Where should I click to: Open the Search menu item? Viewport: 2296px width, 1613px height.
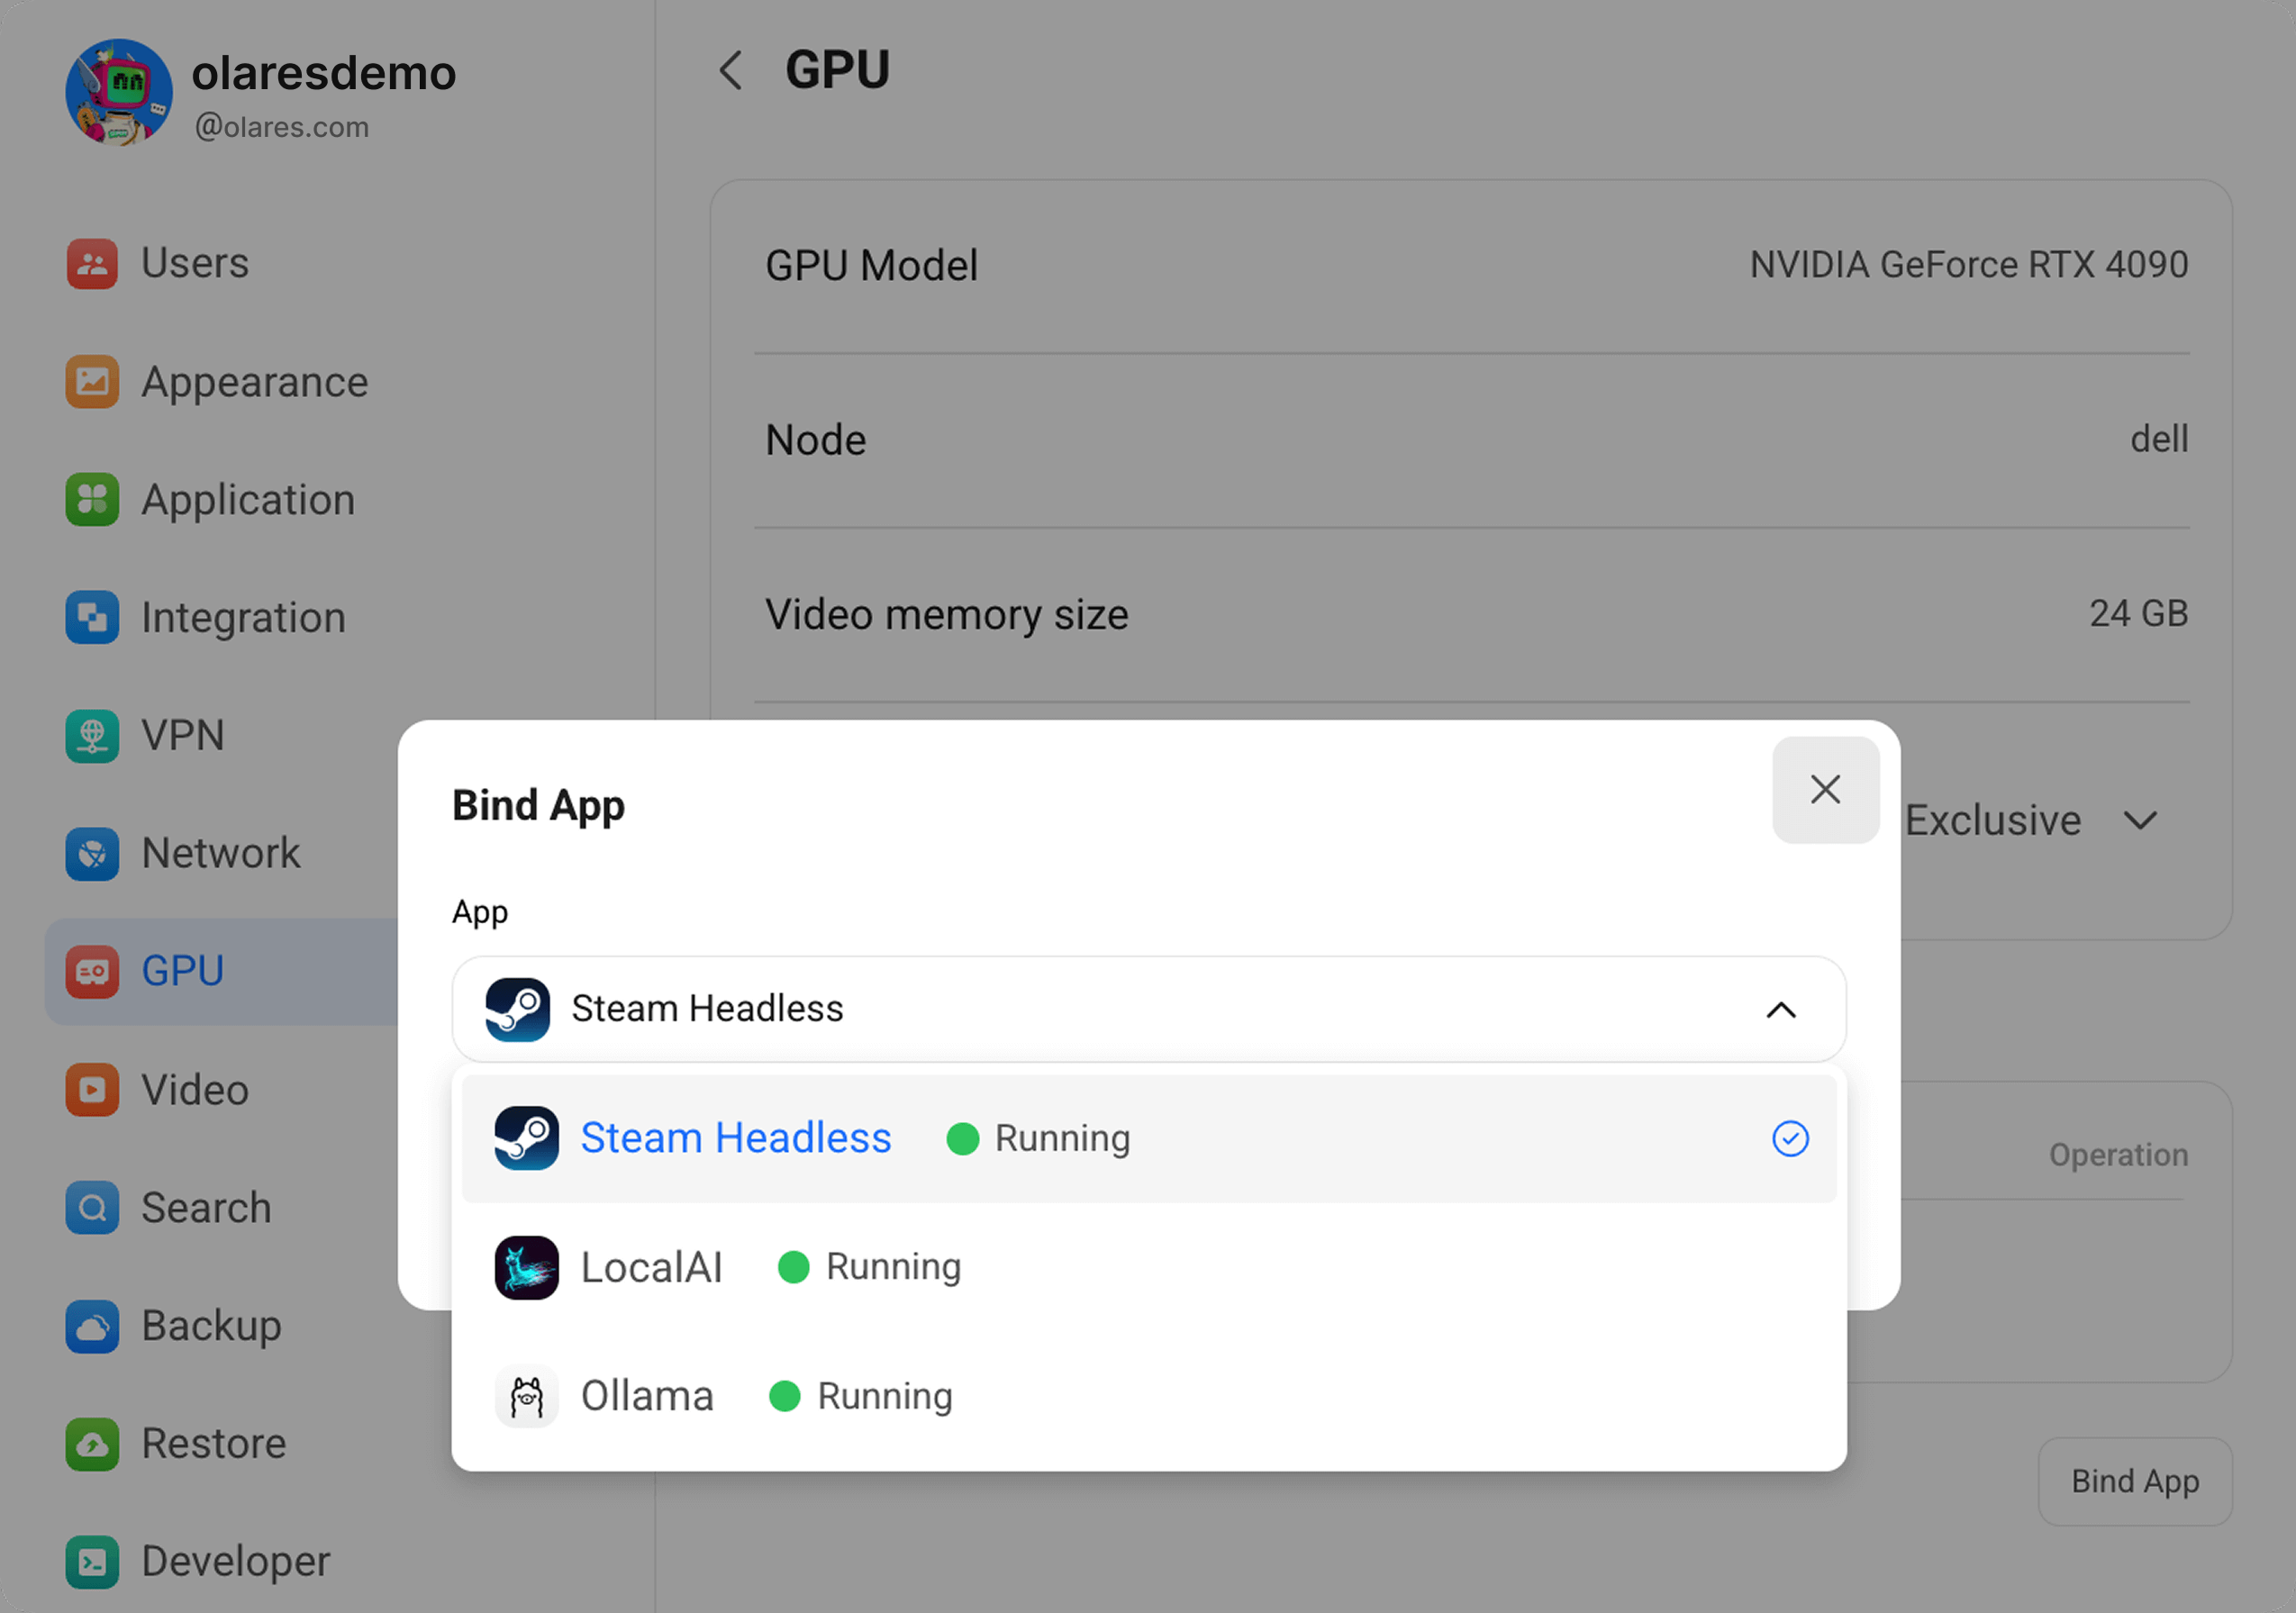[x=206, y=1208]
